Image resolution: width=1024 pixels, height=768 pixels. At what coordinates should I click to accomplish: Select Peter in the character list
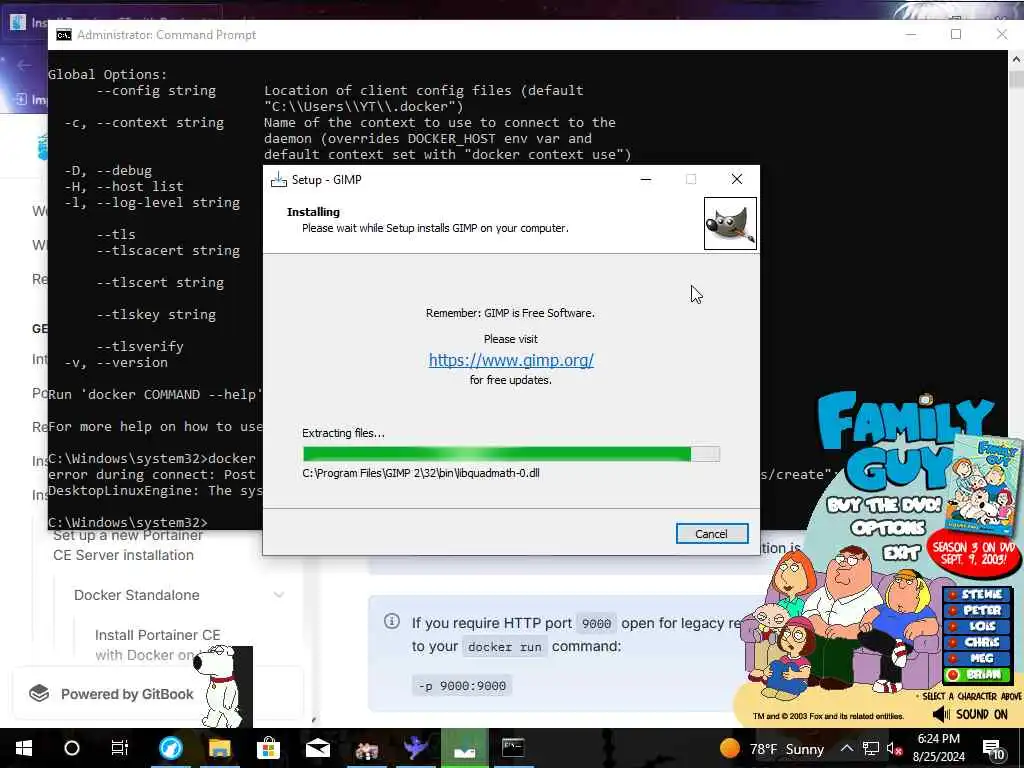[x=976, y=610]
